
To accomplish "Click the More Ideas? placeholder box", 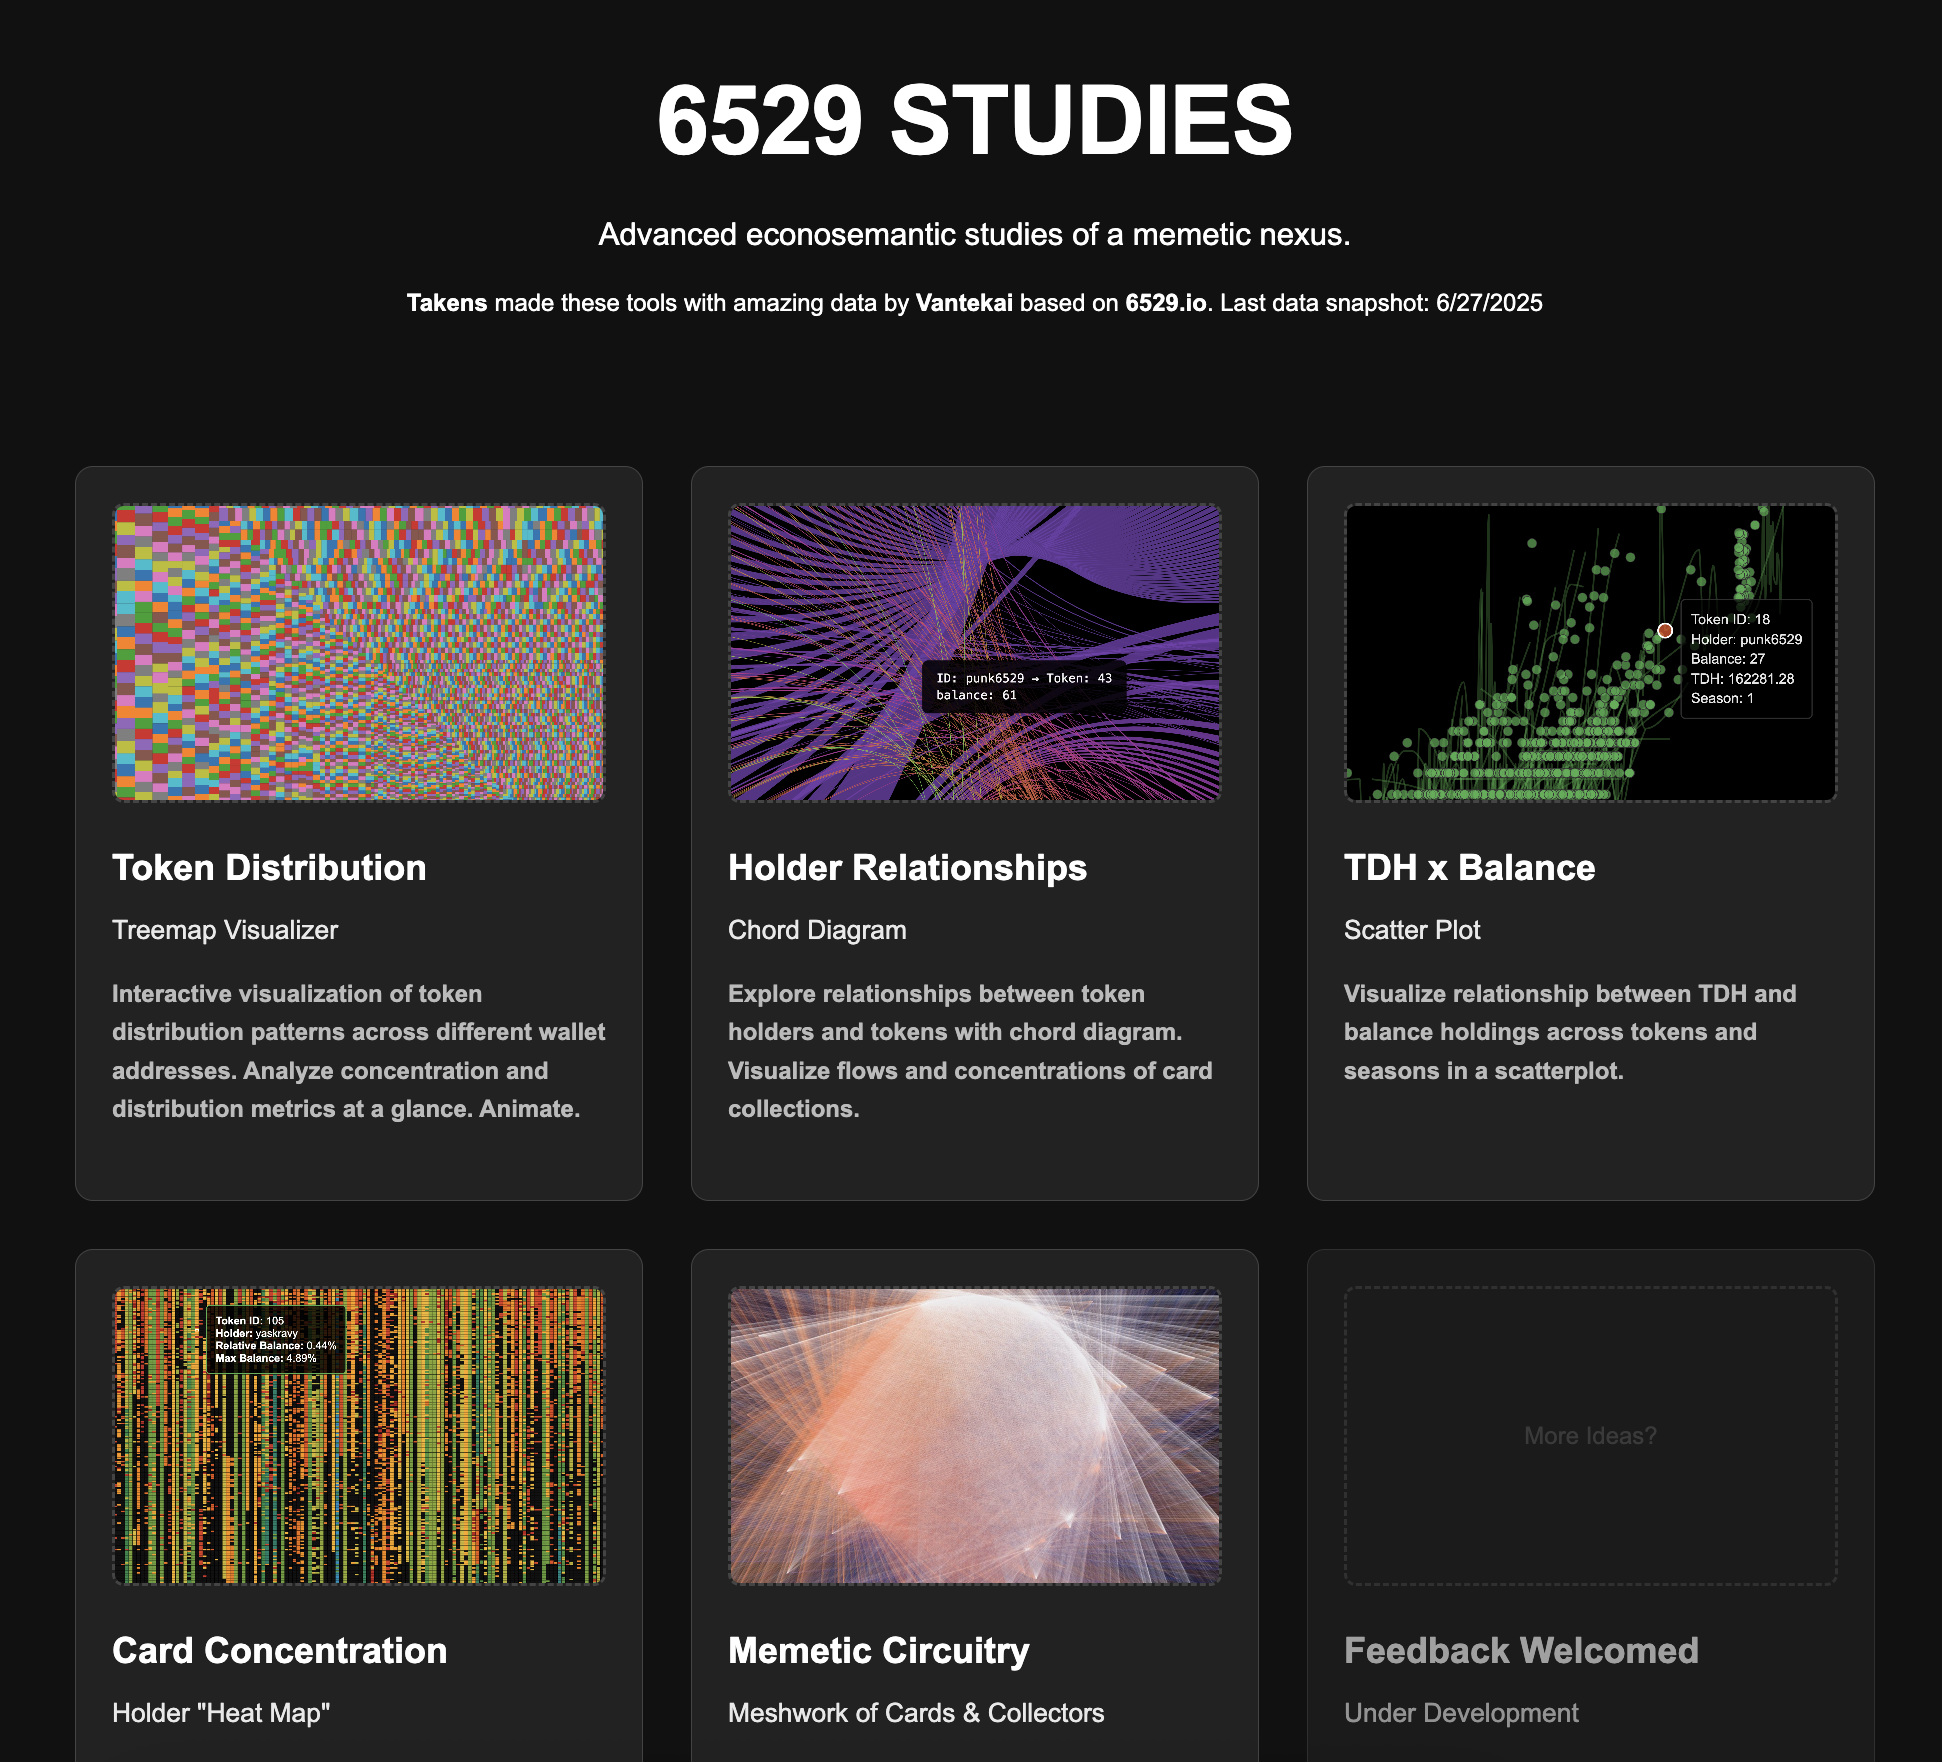I will 1590,1435.
